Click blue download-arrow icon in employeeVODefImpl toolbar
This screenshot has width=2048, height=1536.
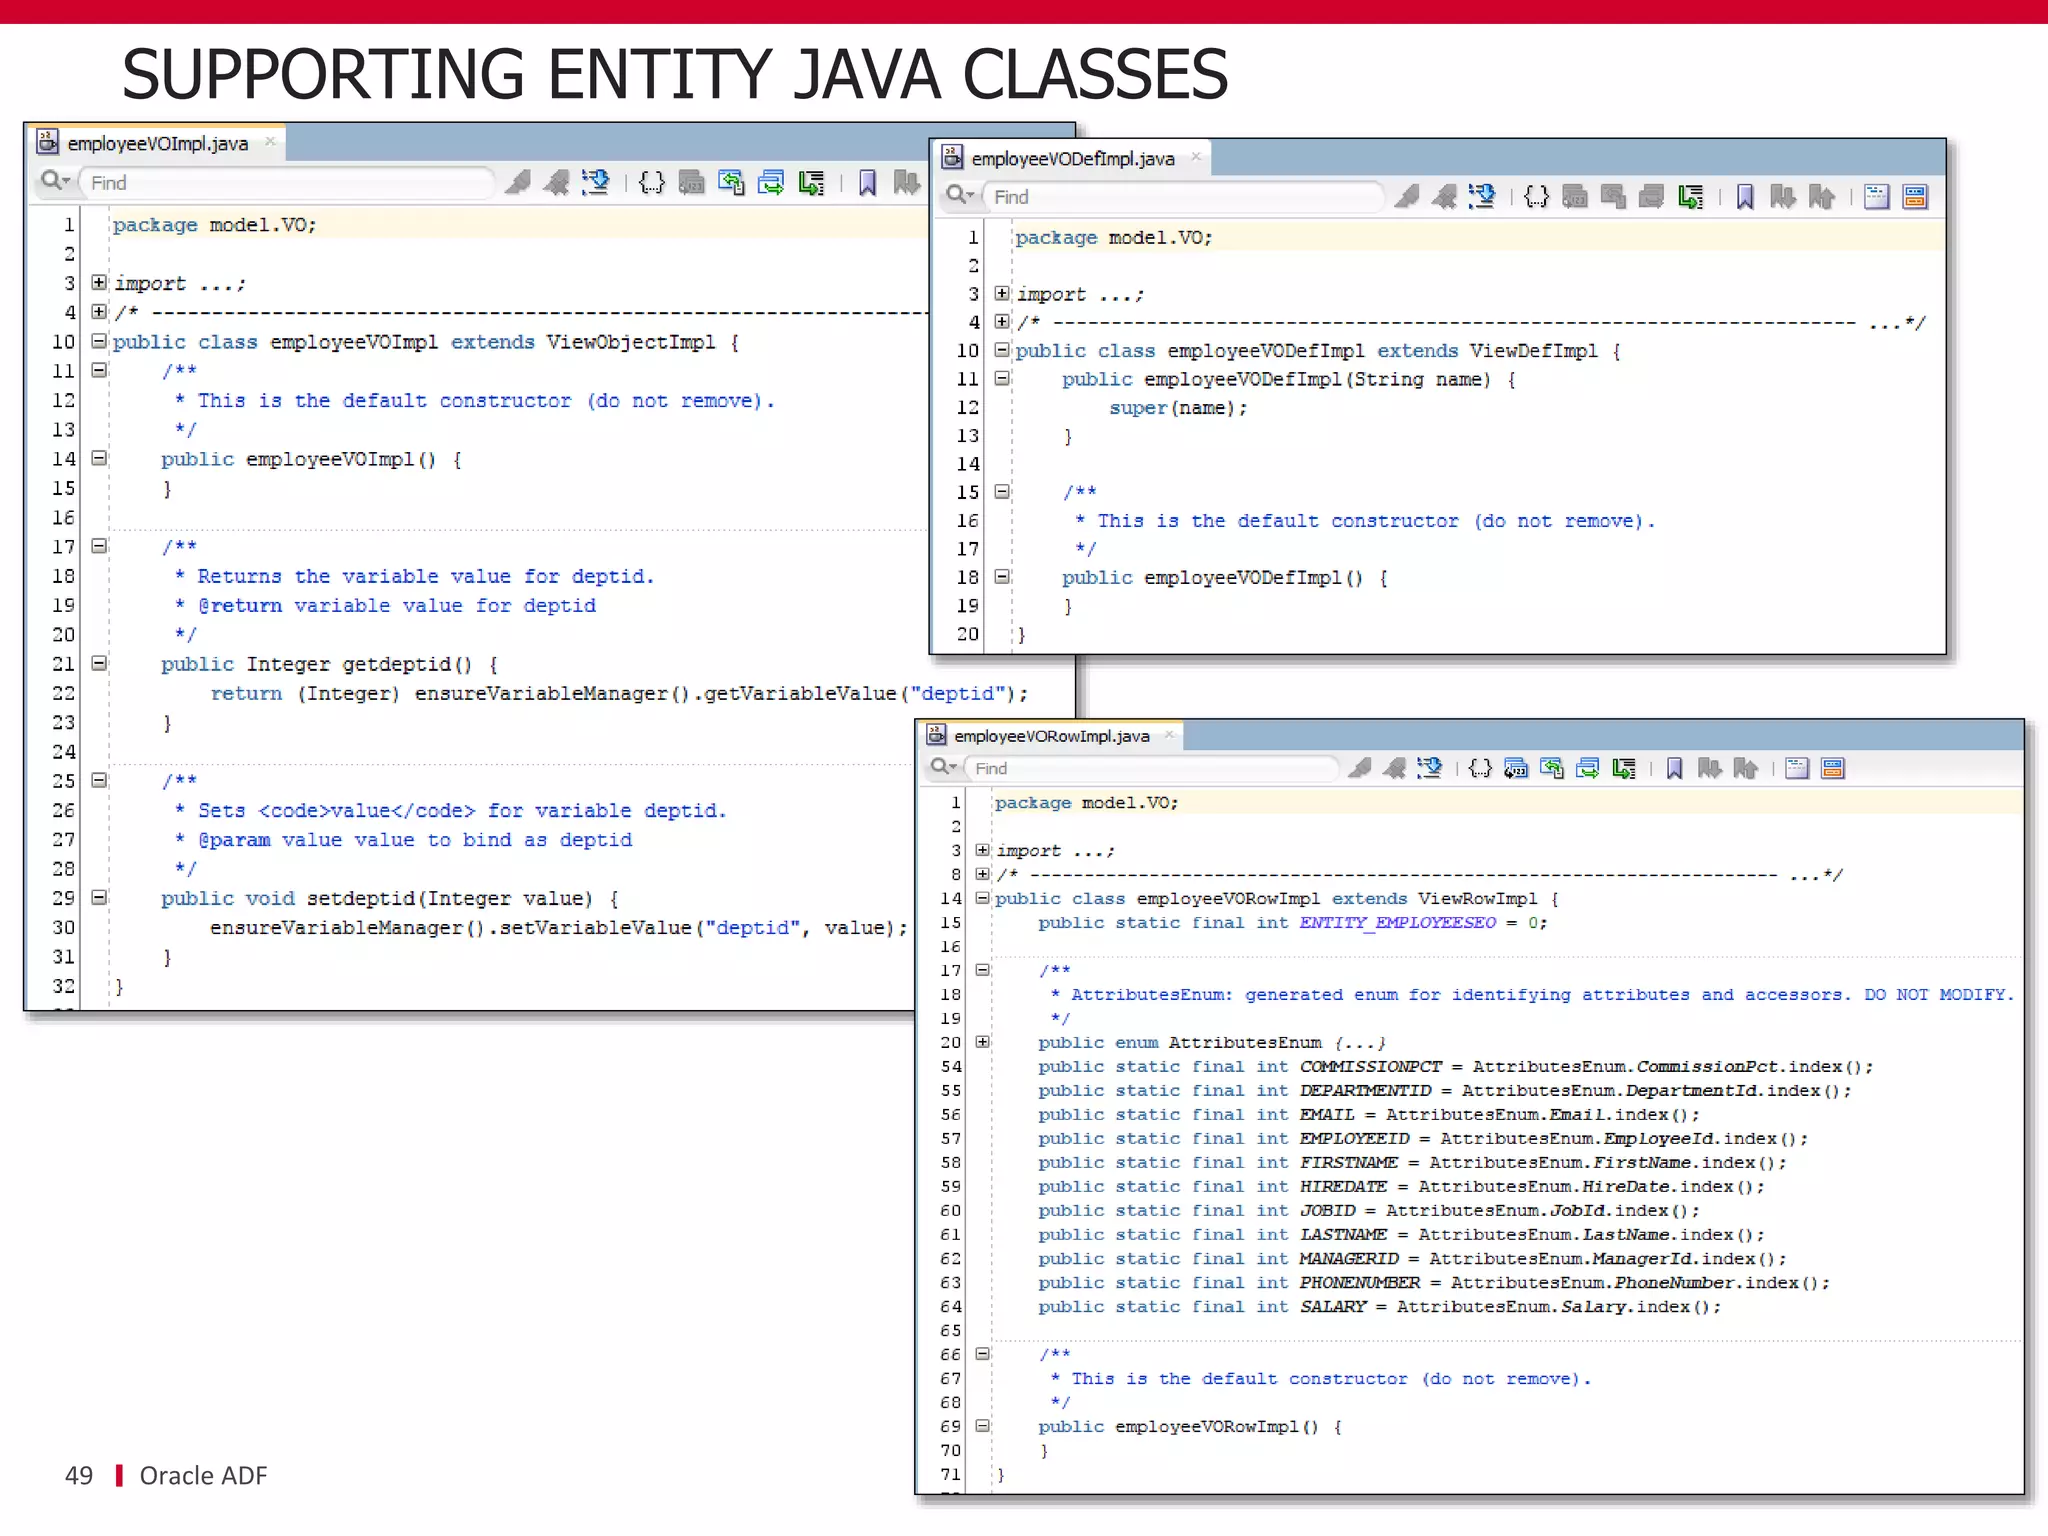click(1482, 196)
